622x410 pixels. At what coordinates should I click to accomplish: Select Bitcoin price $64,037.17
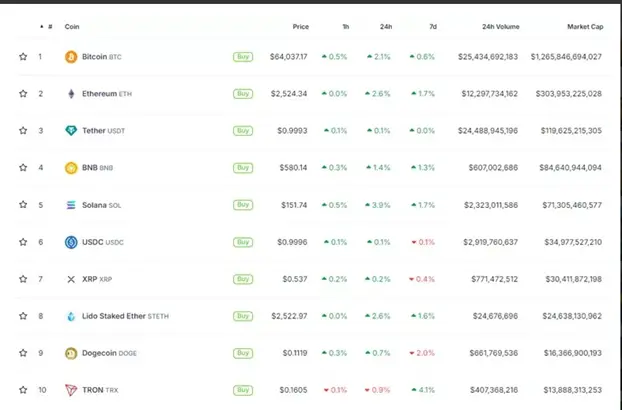click(x=288, y=57)
